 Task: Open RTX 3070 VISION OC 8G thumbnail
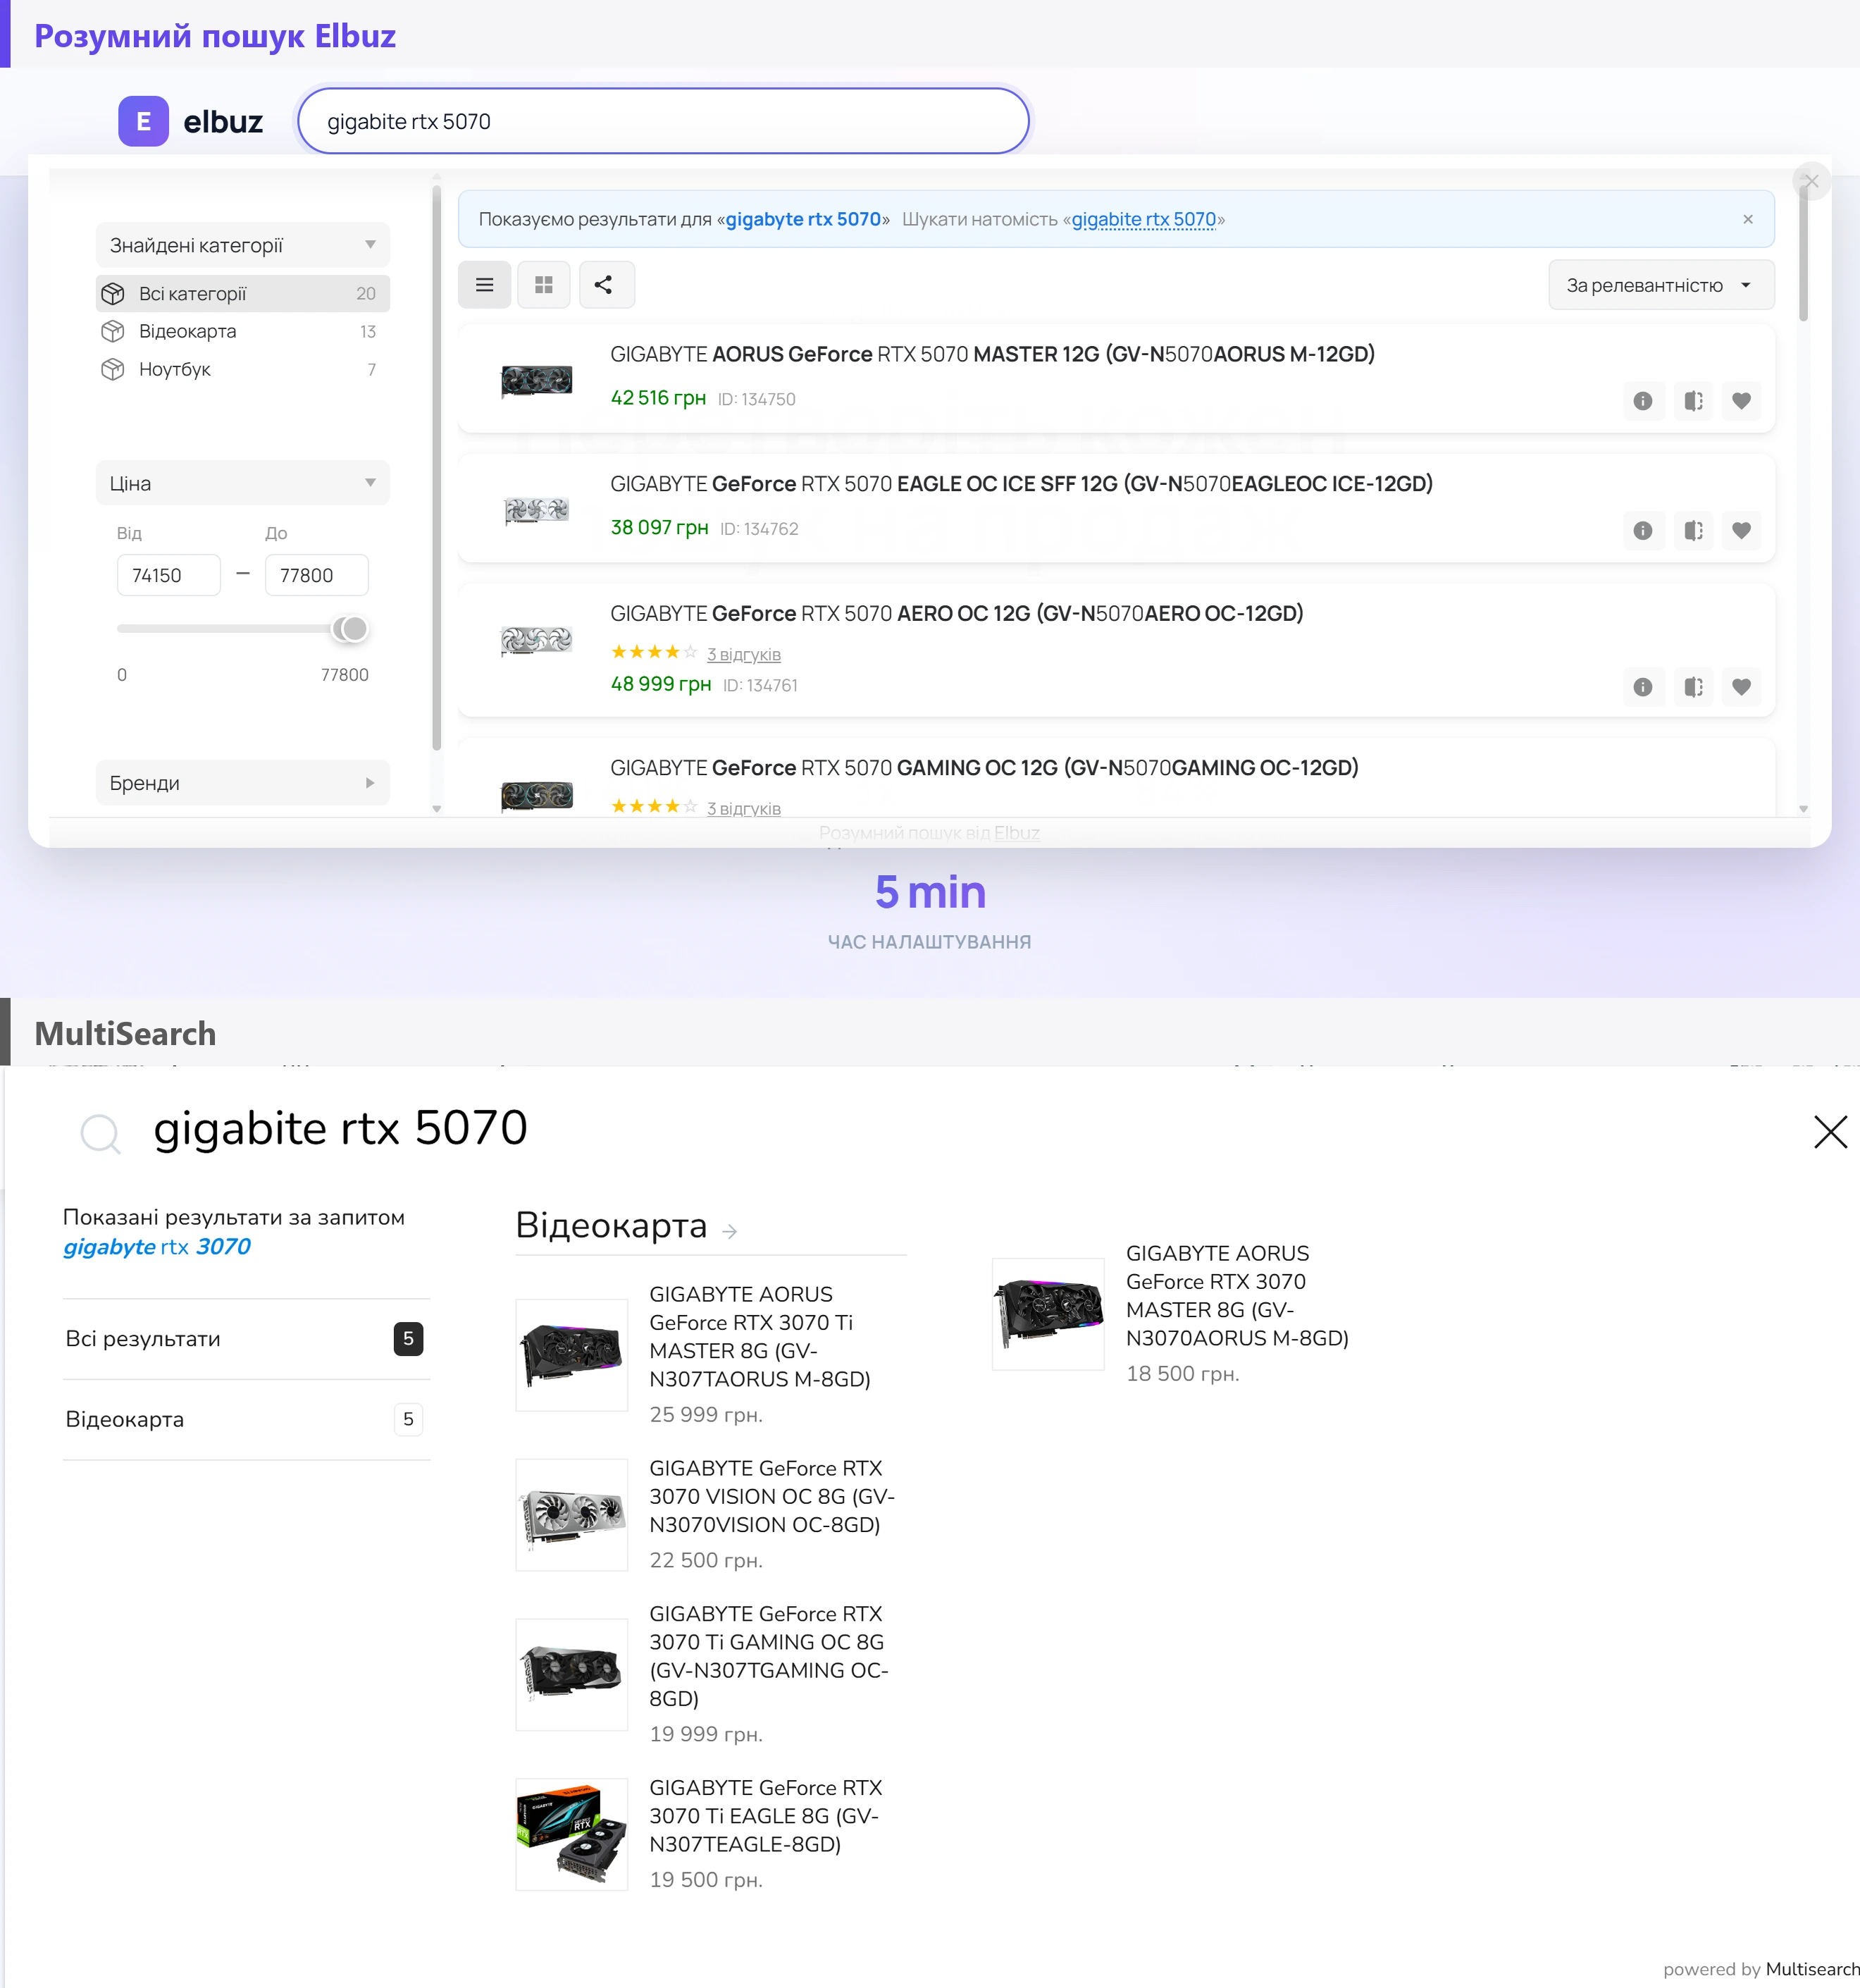tap(572, 1515)
